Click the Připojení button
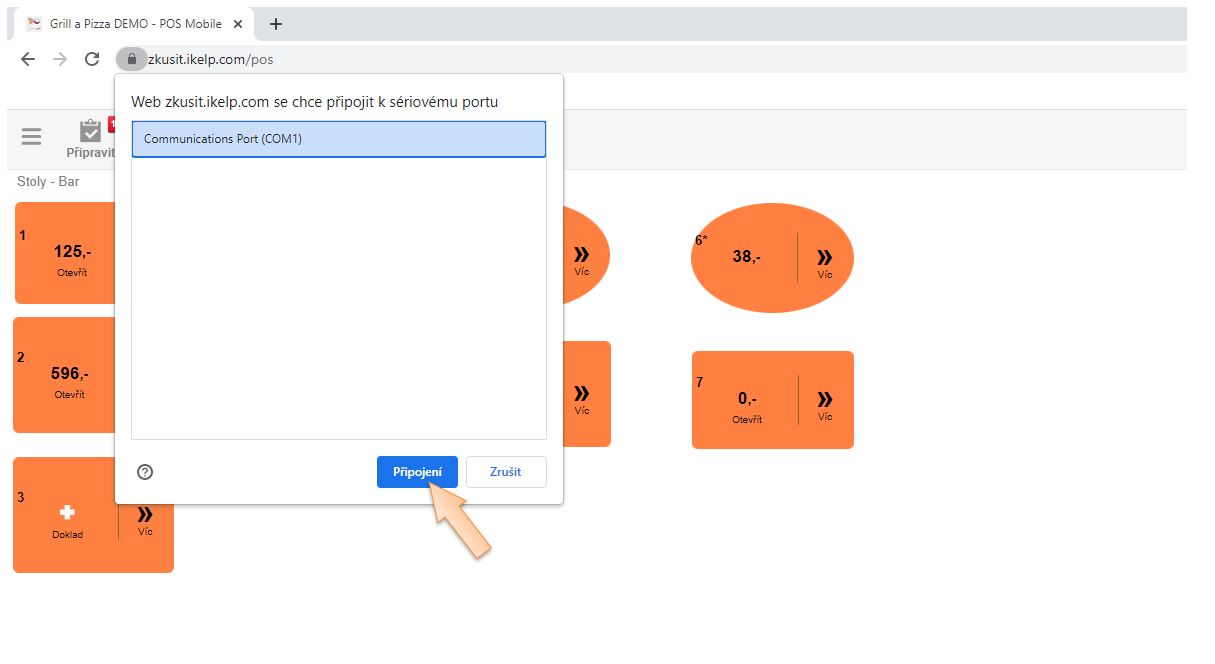This screenshot has height=664, width=1215. 417,472
